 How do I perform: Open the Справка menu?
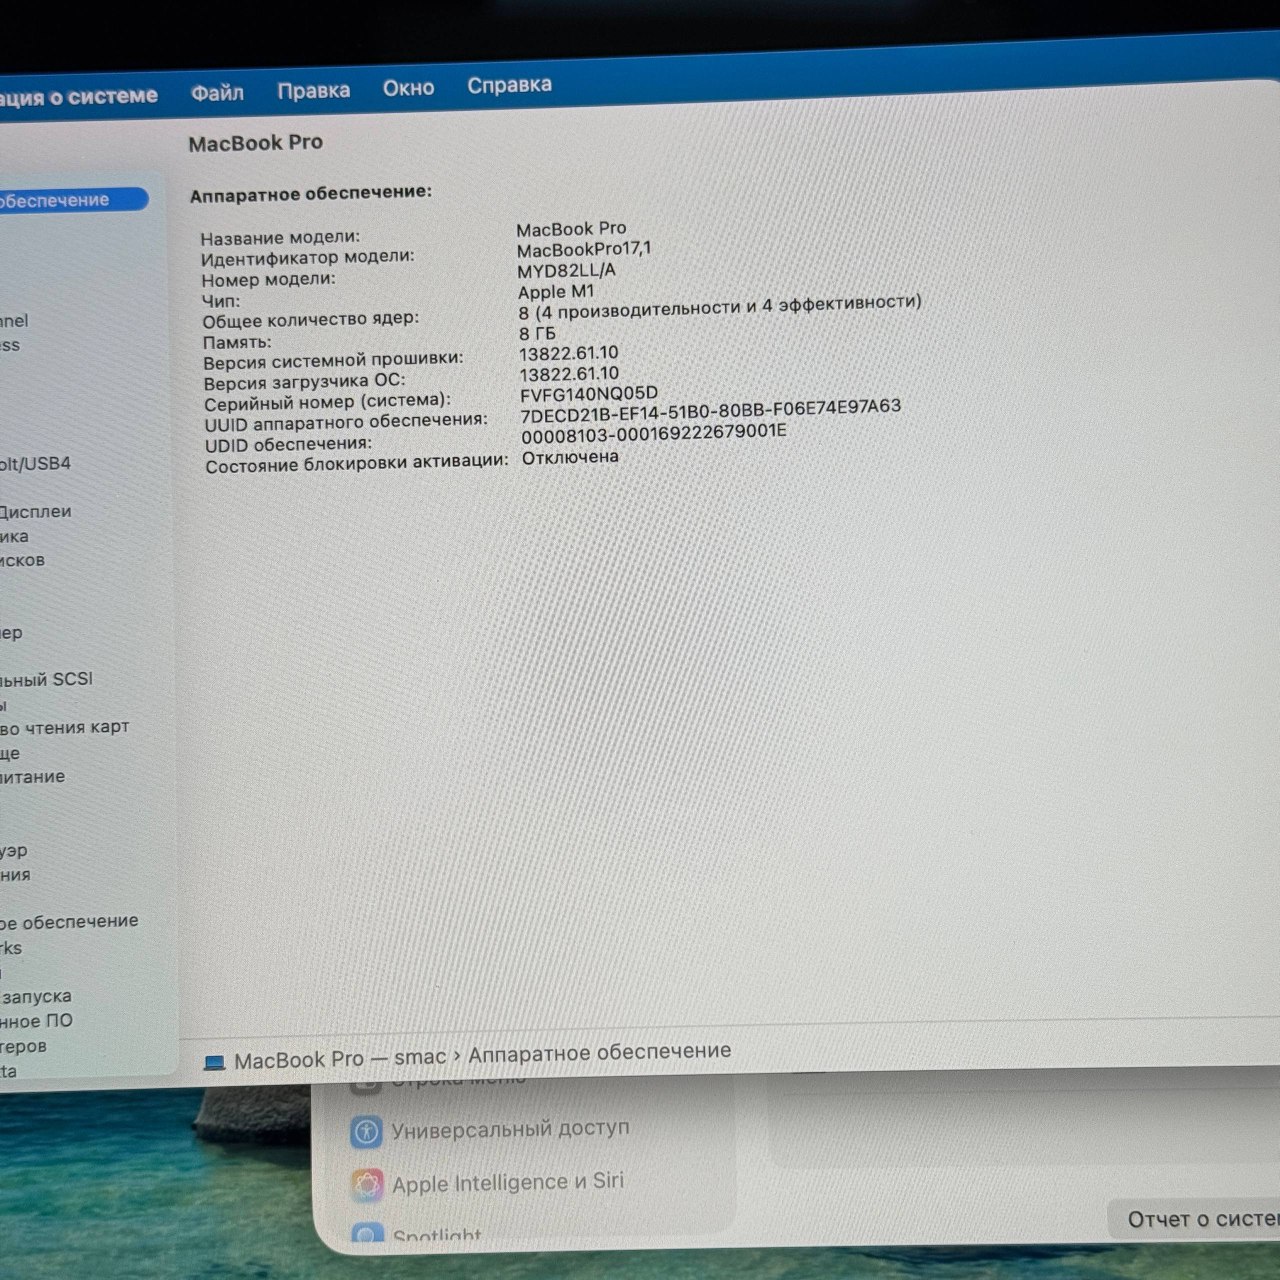click(x=509, y=85)
